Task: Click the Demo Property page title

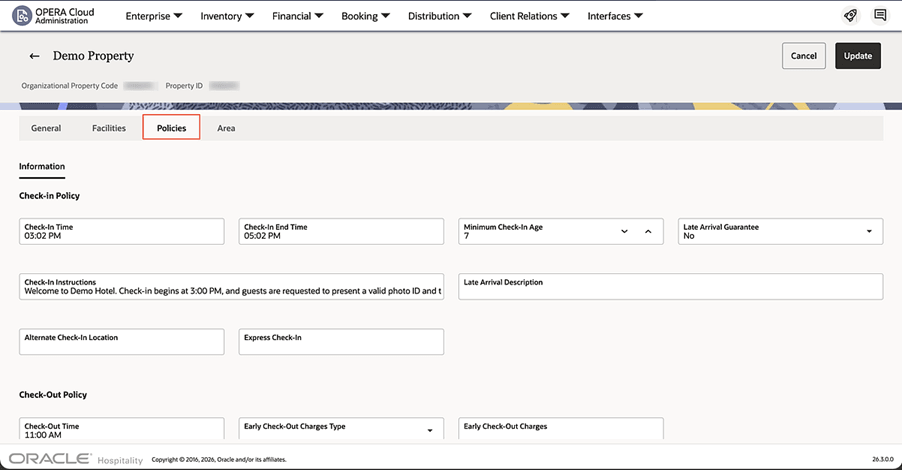Action: point(93,56)
